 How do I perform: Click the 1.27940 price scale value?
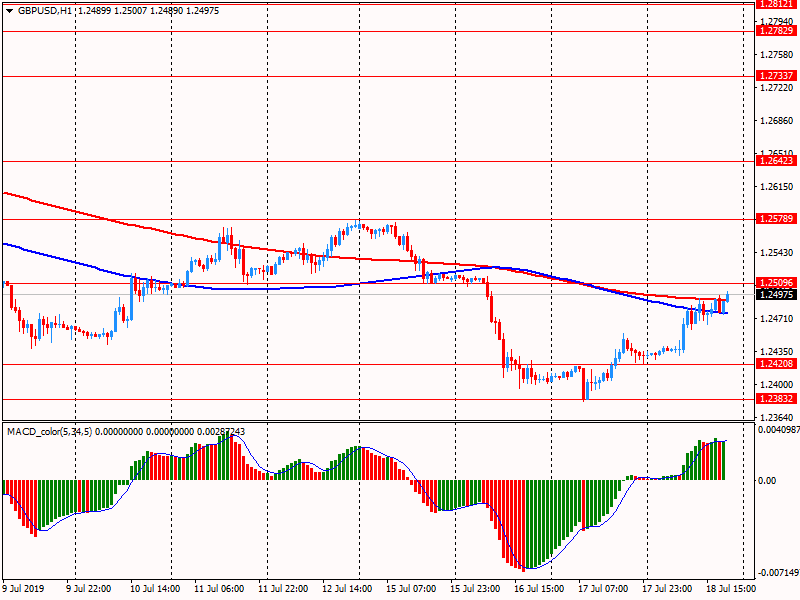coord(777,21)
